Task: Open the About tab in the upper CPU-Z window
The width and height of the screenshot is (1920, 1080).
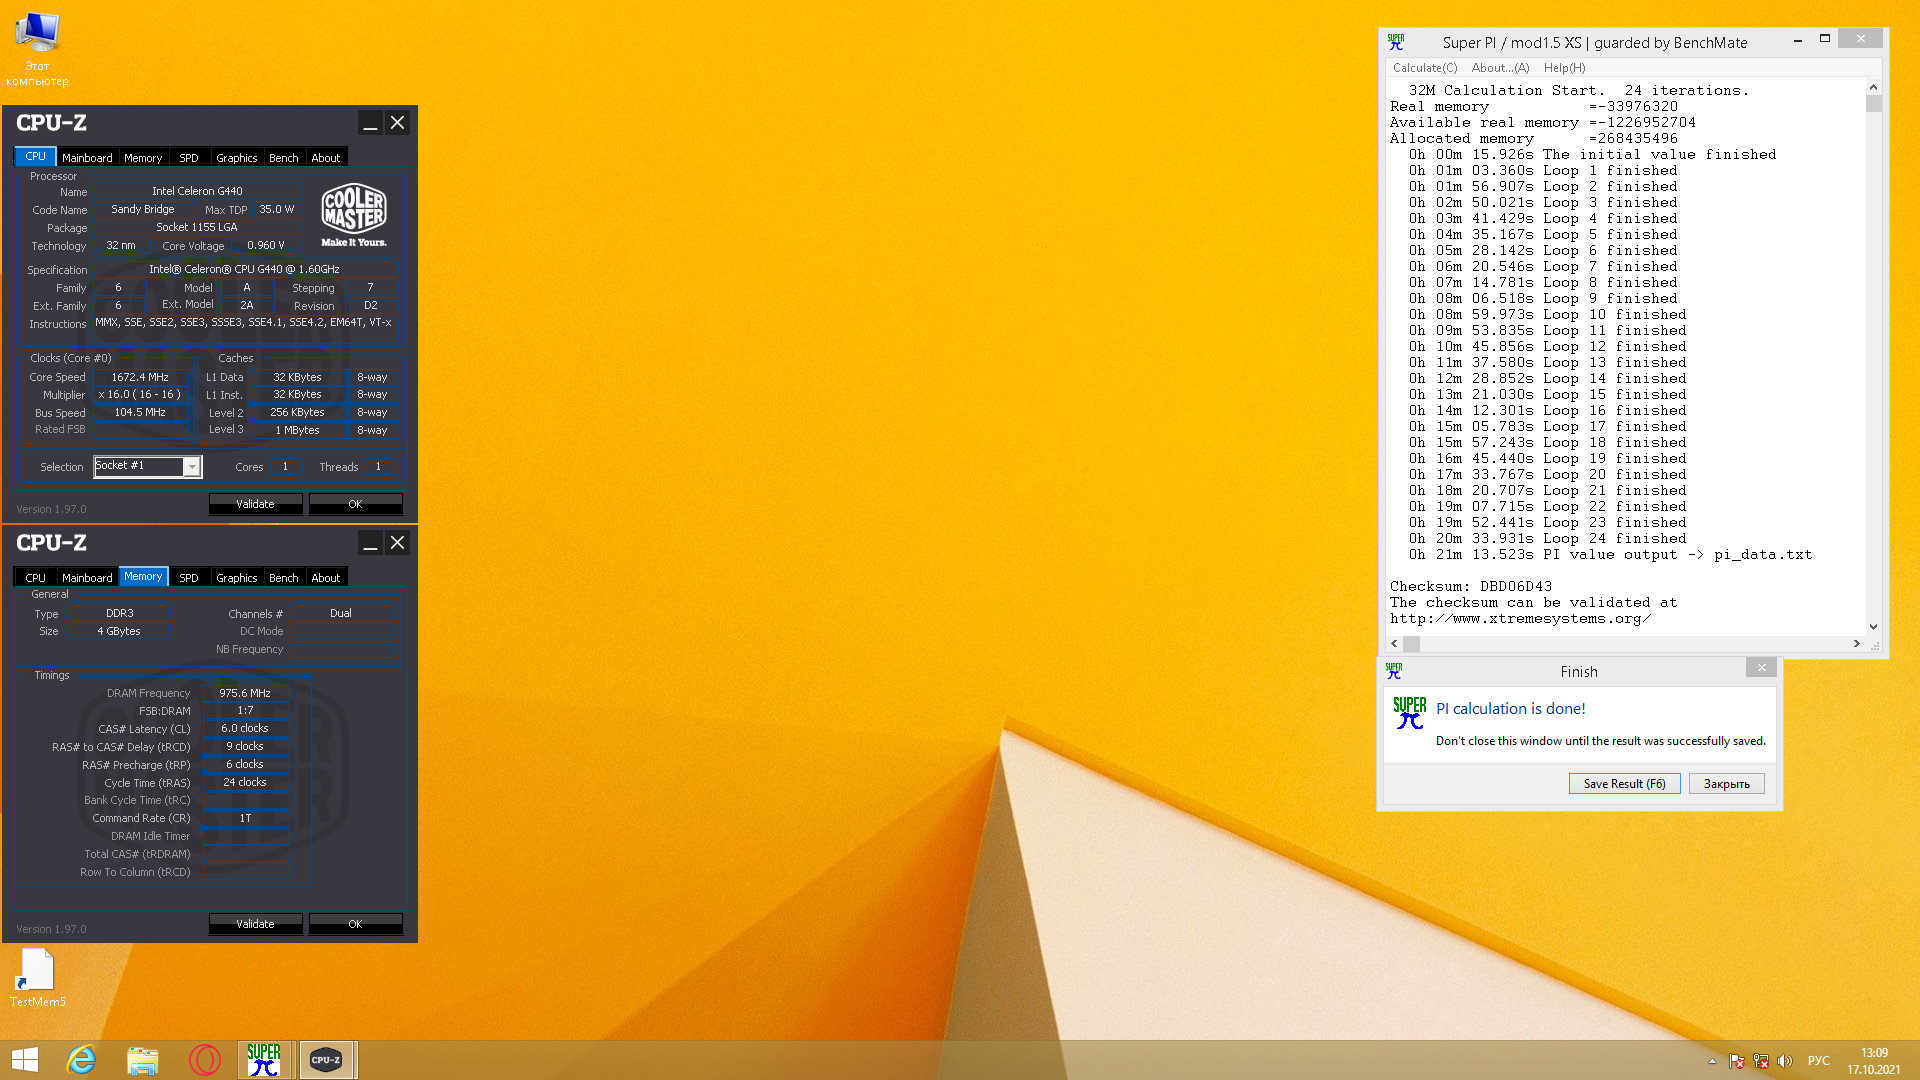Action: [326, 158]
